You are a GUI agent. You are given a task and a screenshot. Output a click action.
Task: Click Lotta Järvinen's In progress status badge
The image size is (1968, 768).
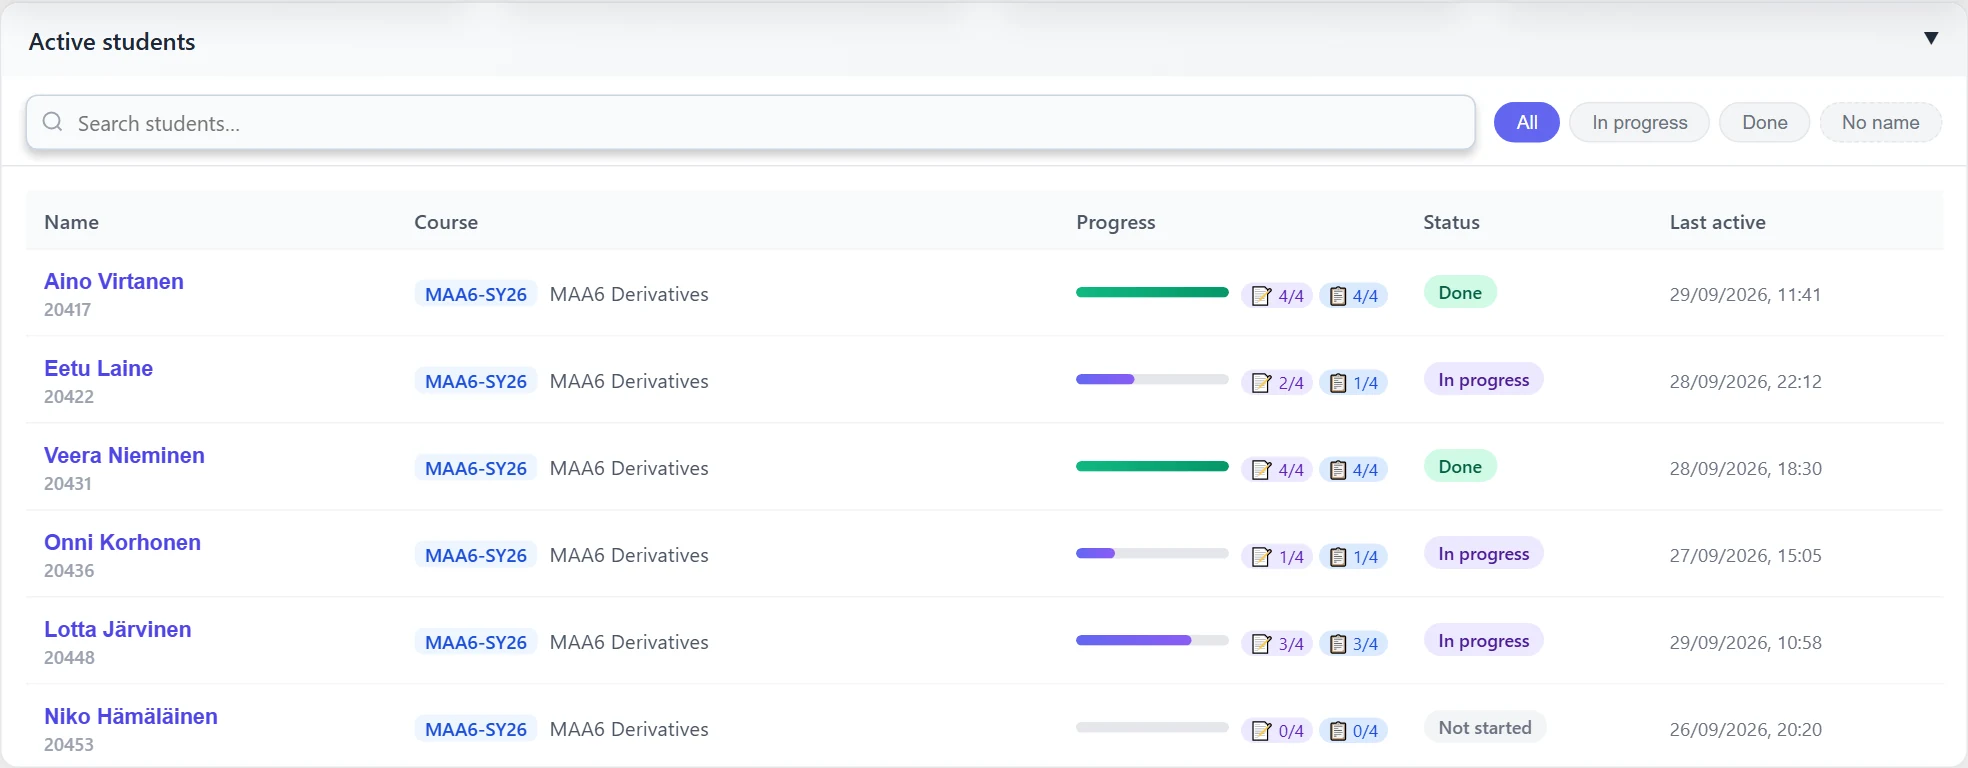pos(1483,640)
